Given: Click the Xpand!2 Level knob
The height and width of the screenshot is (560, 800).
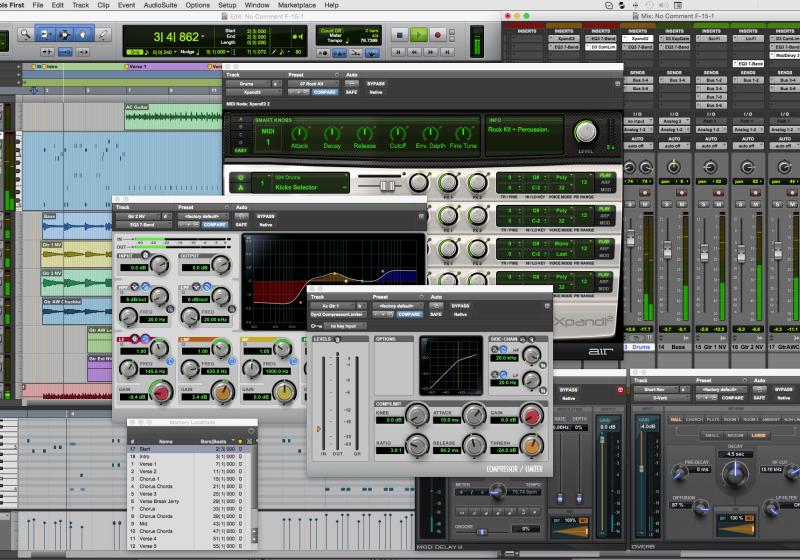Looking at the screenshot, I should pos(585,131).
